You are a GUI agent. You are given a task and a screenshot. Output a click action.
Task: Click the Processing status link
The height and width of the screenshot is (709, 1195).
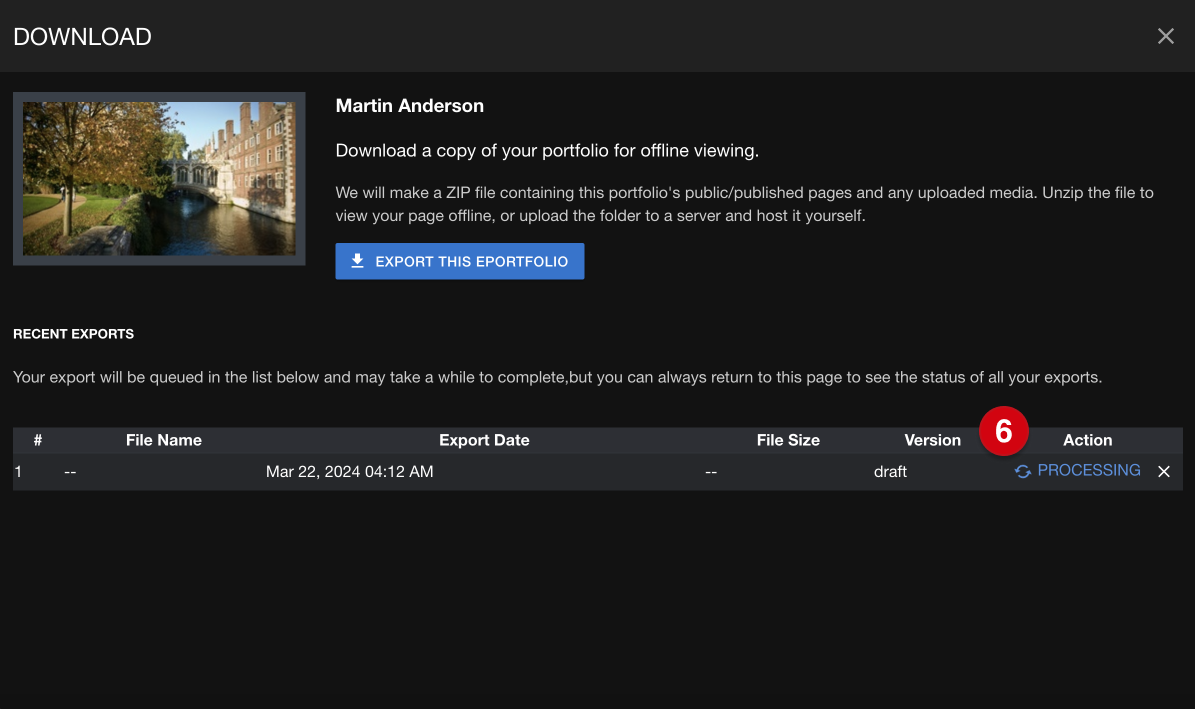(1088, 470)
